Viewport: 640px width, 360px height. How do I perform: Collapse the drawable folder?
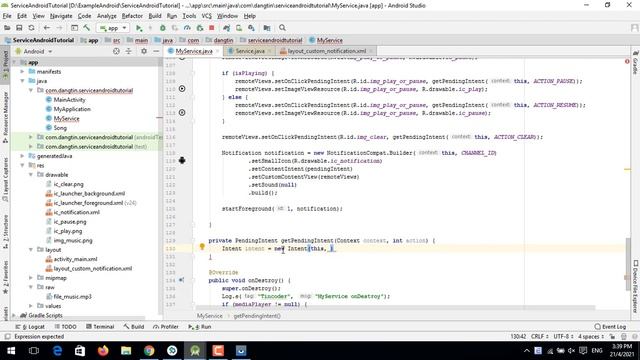coord(31,175)
